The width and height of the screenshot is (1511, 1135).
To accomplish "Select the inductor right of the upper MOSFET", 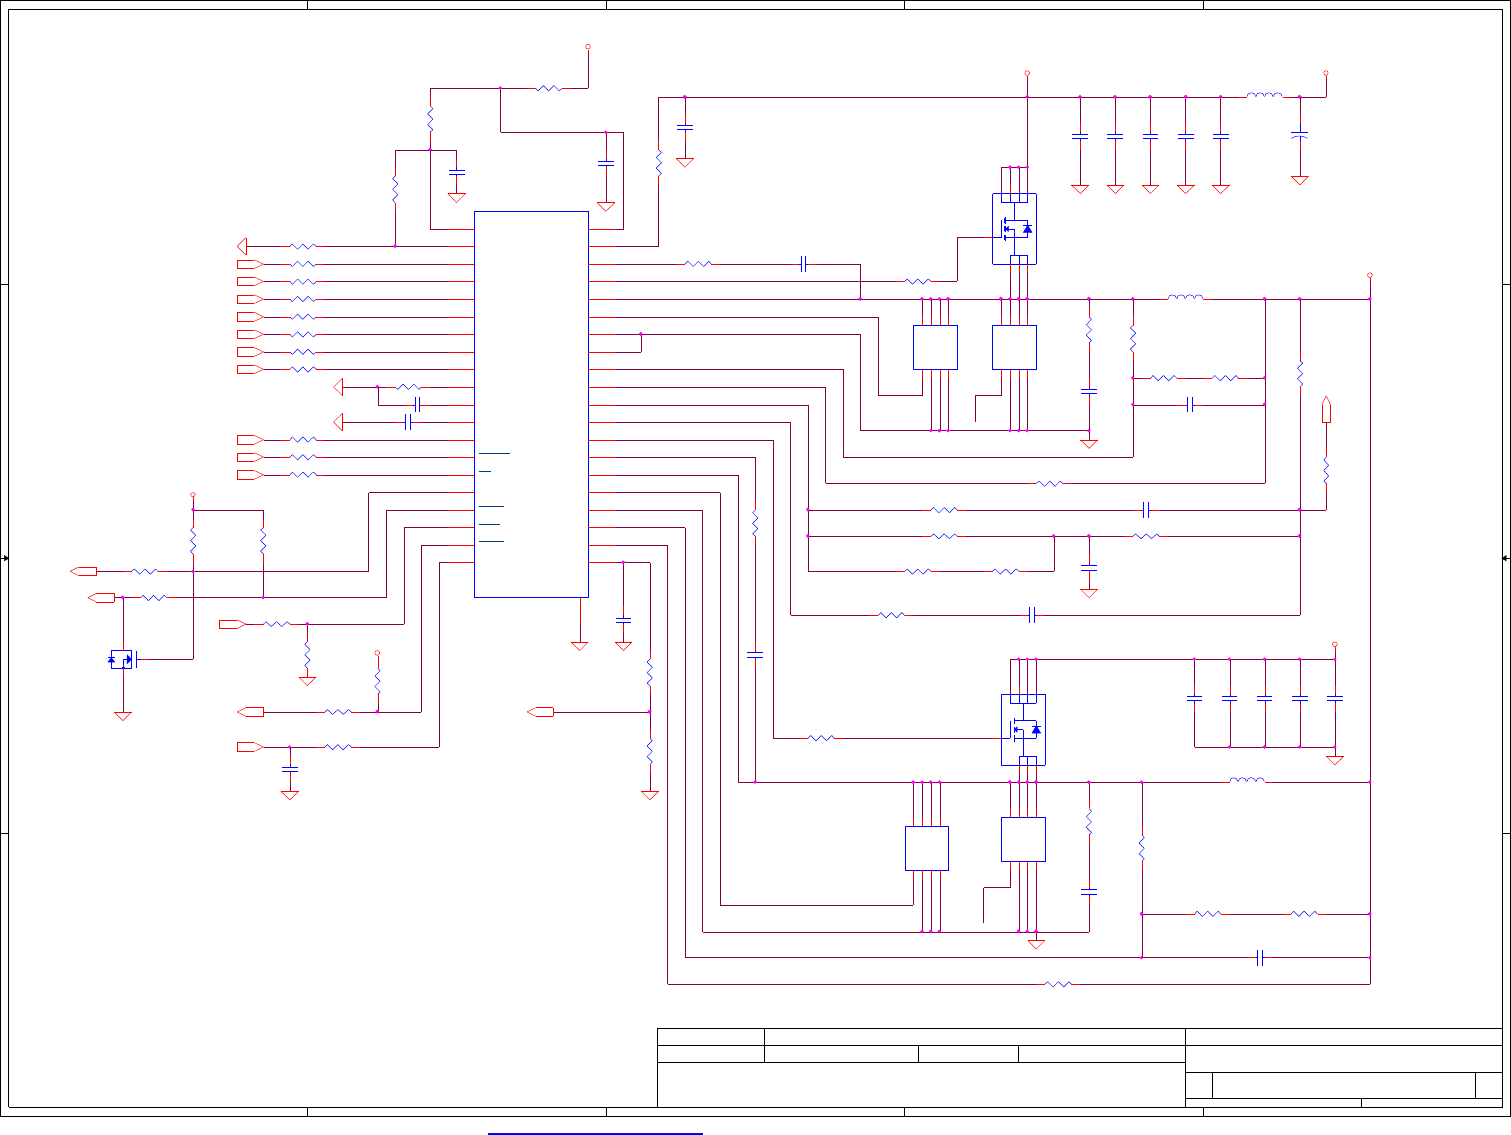I will click(1185, 297).
